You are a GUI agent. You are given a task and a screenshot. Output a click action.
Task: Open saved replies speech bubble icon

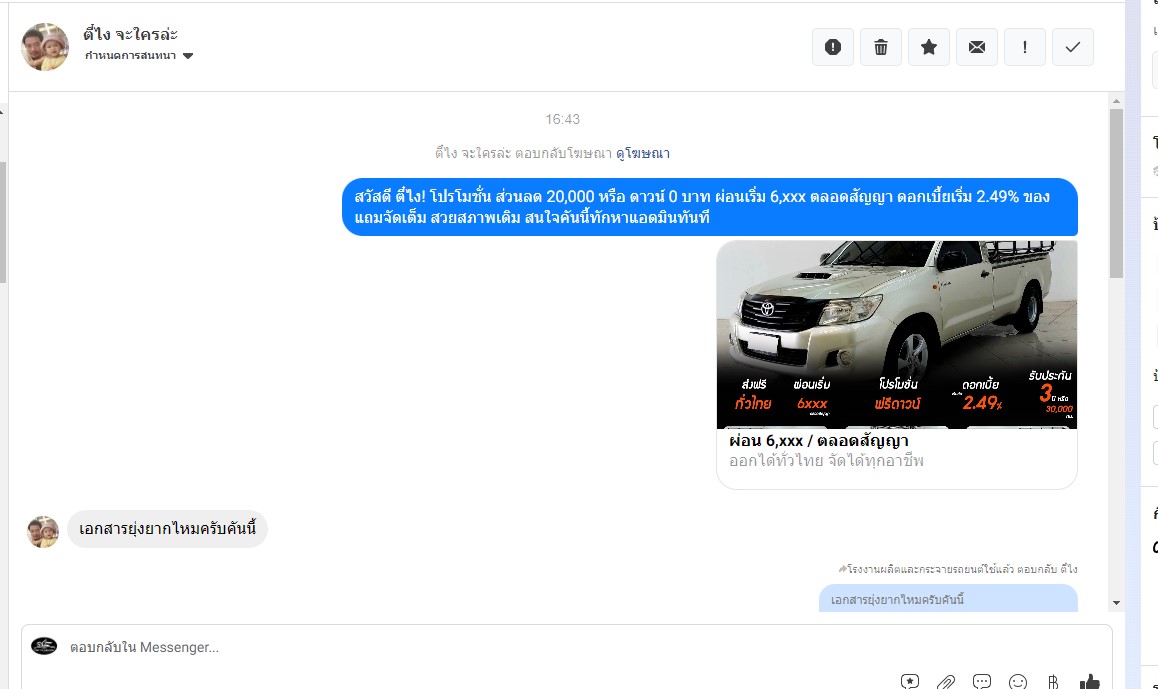click(982, 682)
